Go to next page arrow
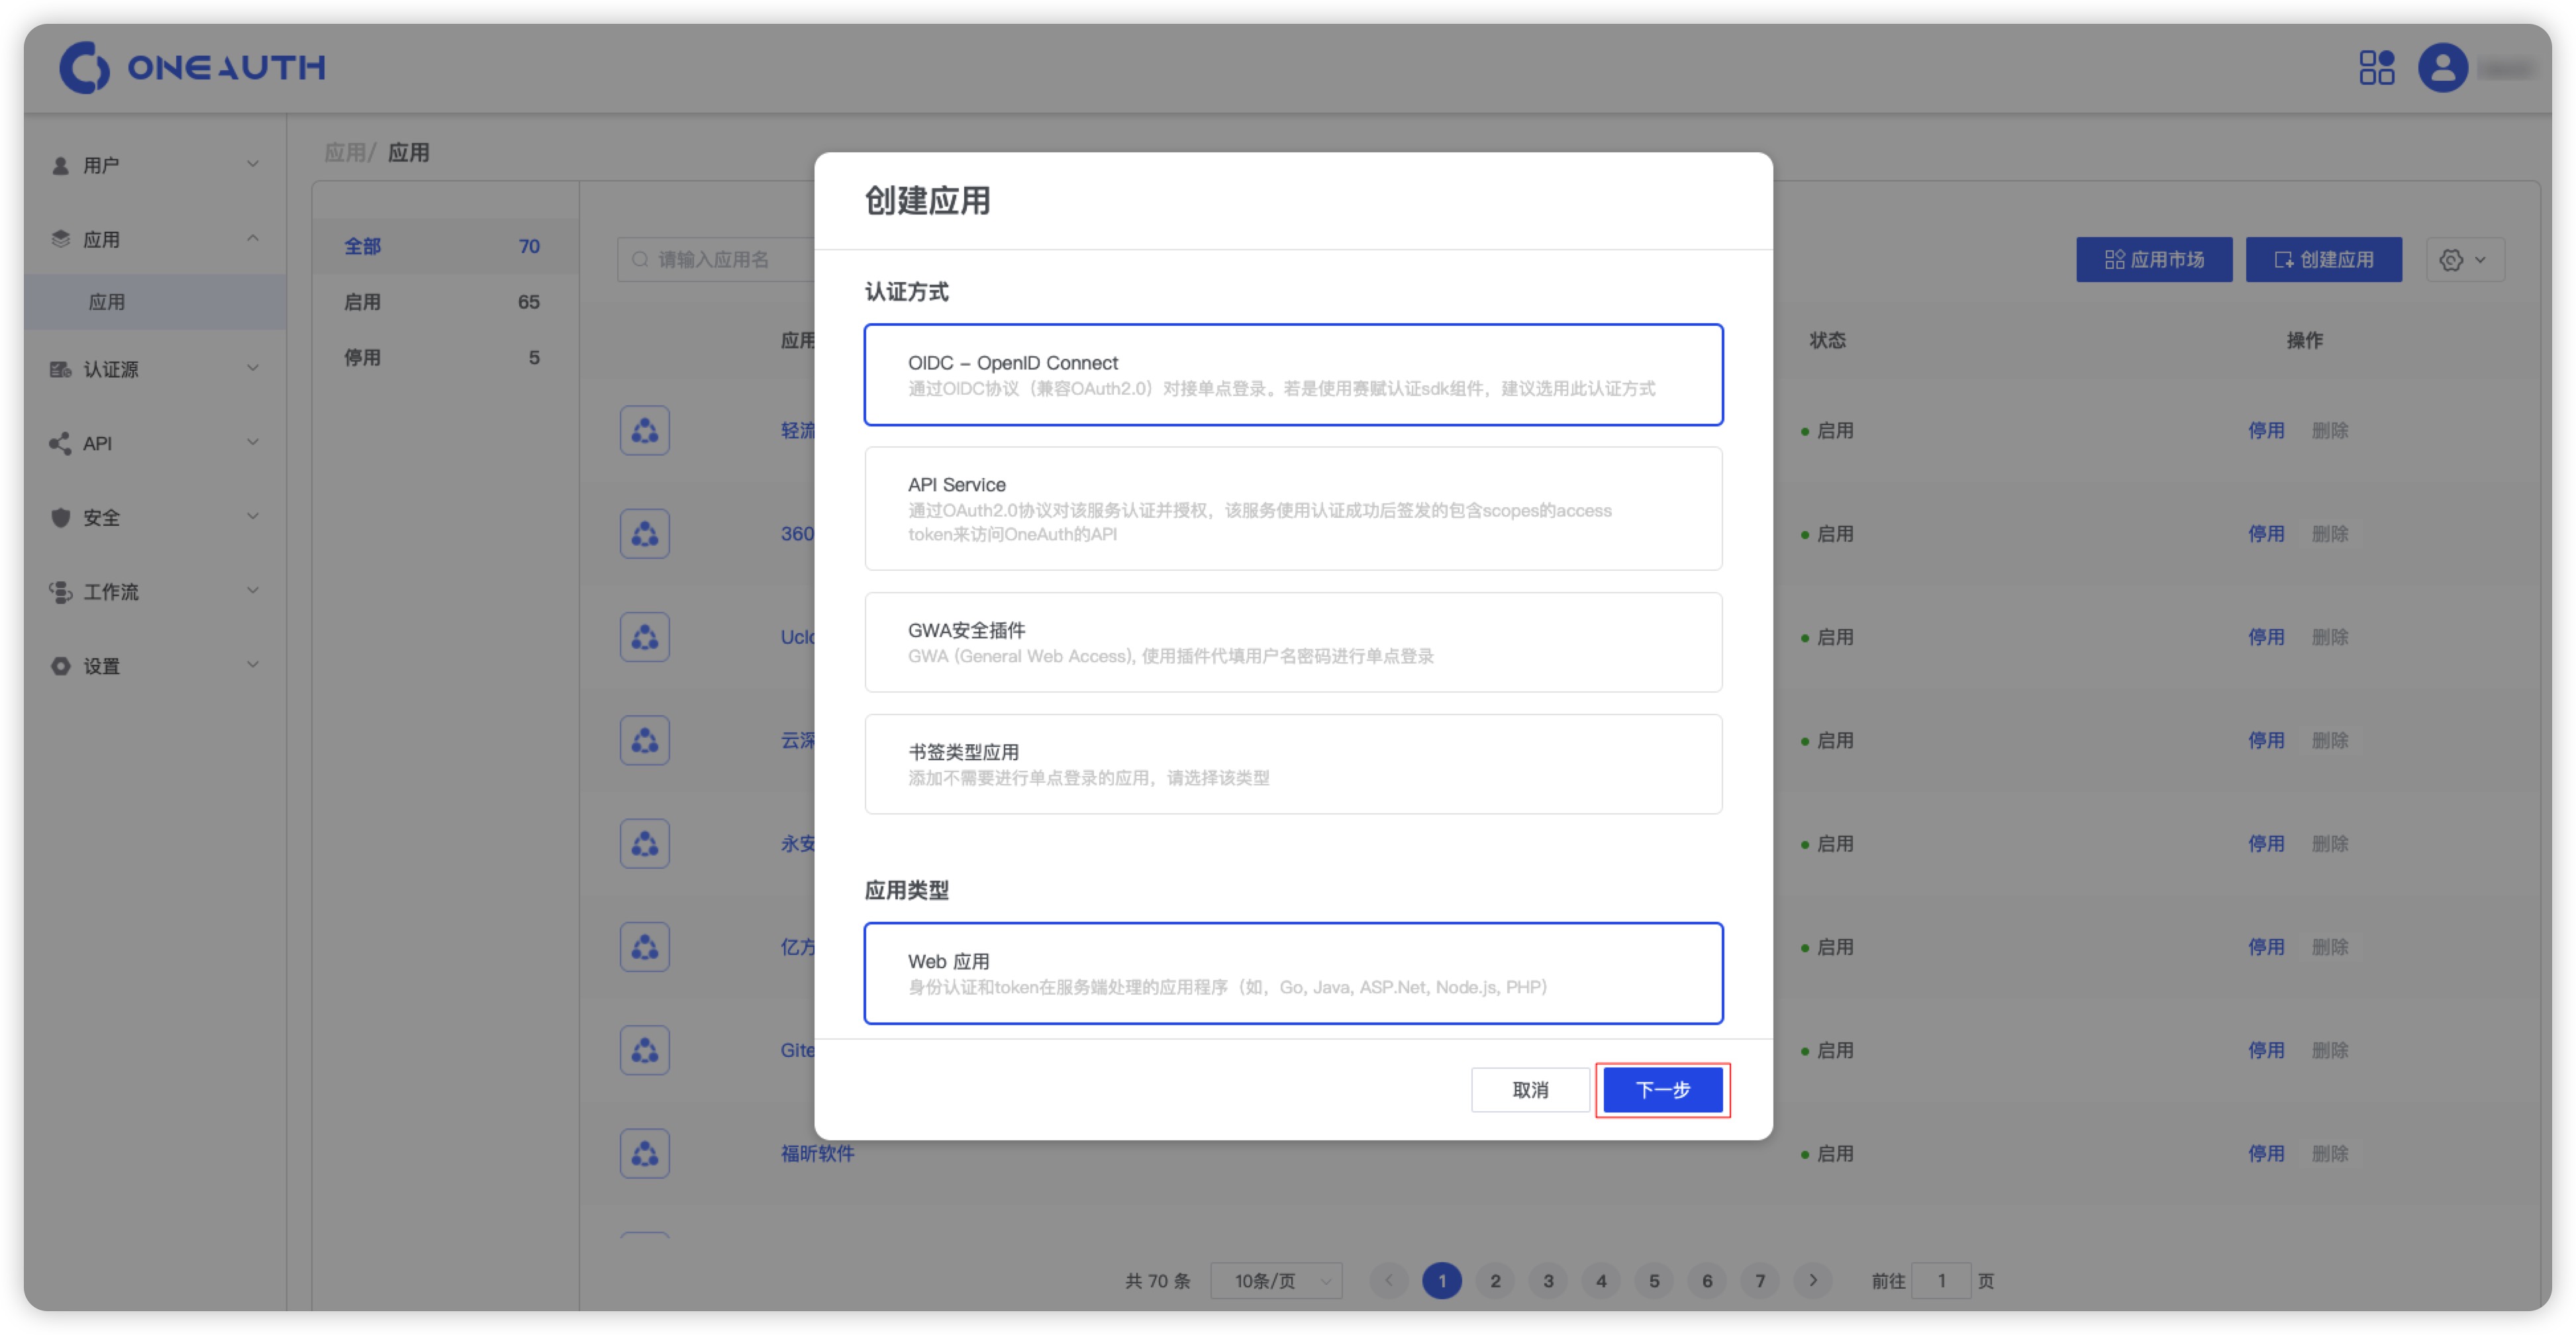Viewport: 2576px width, 1335px height. tap(1813, 1280)
